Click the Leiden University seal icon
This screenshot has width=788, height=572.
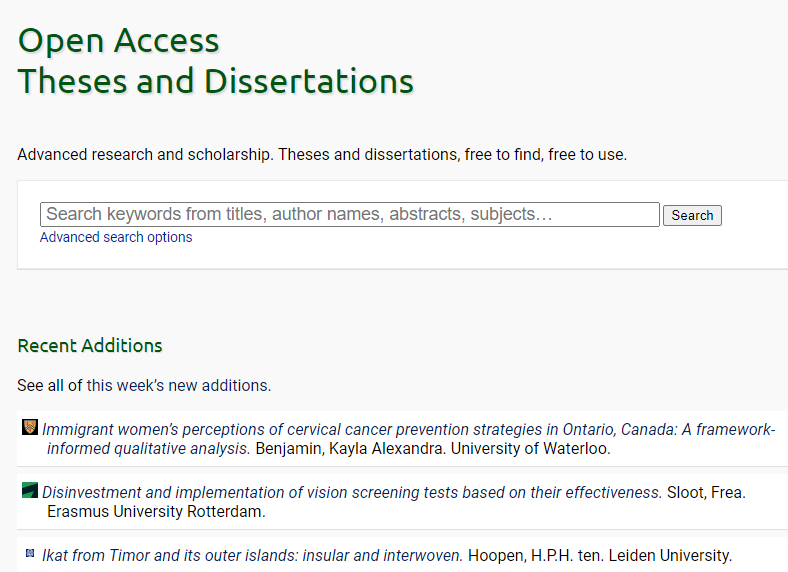coord(30,552)
